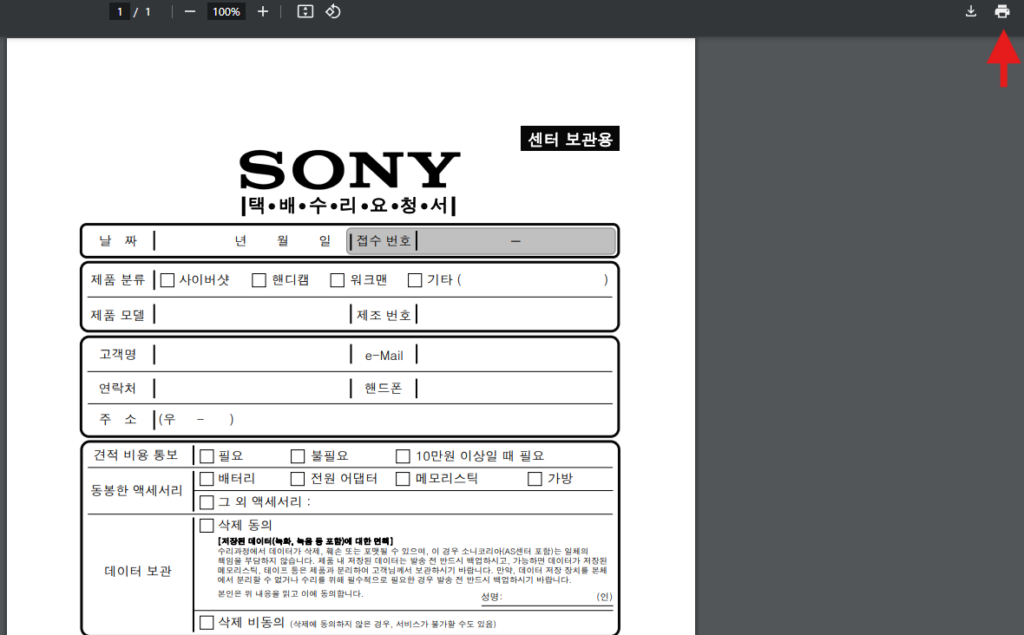Click the 동봉한 액세서리 label
Screen dimensions: 1024x635
[136, 490]
